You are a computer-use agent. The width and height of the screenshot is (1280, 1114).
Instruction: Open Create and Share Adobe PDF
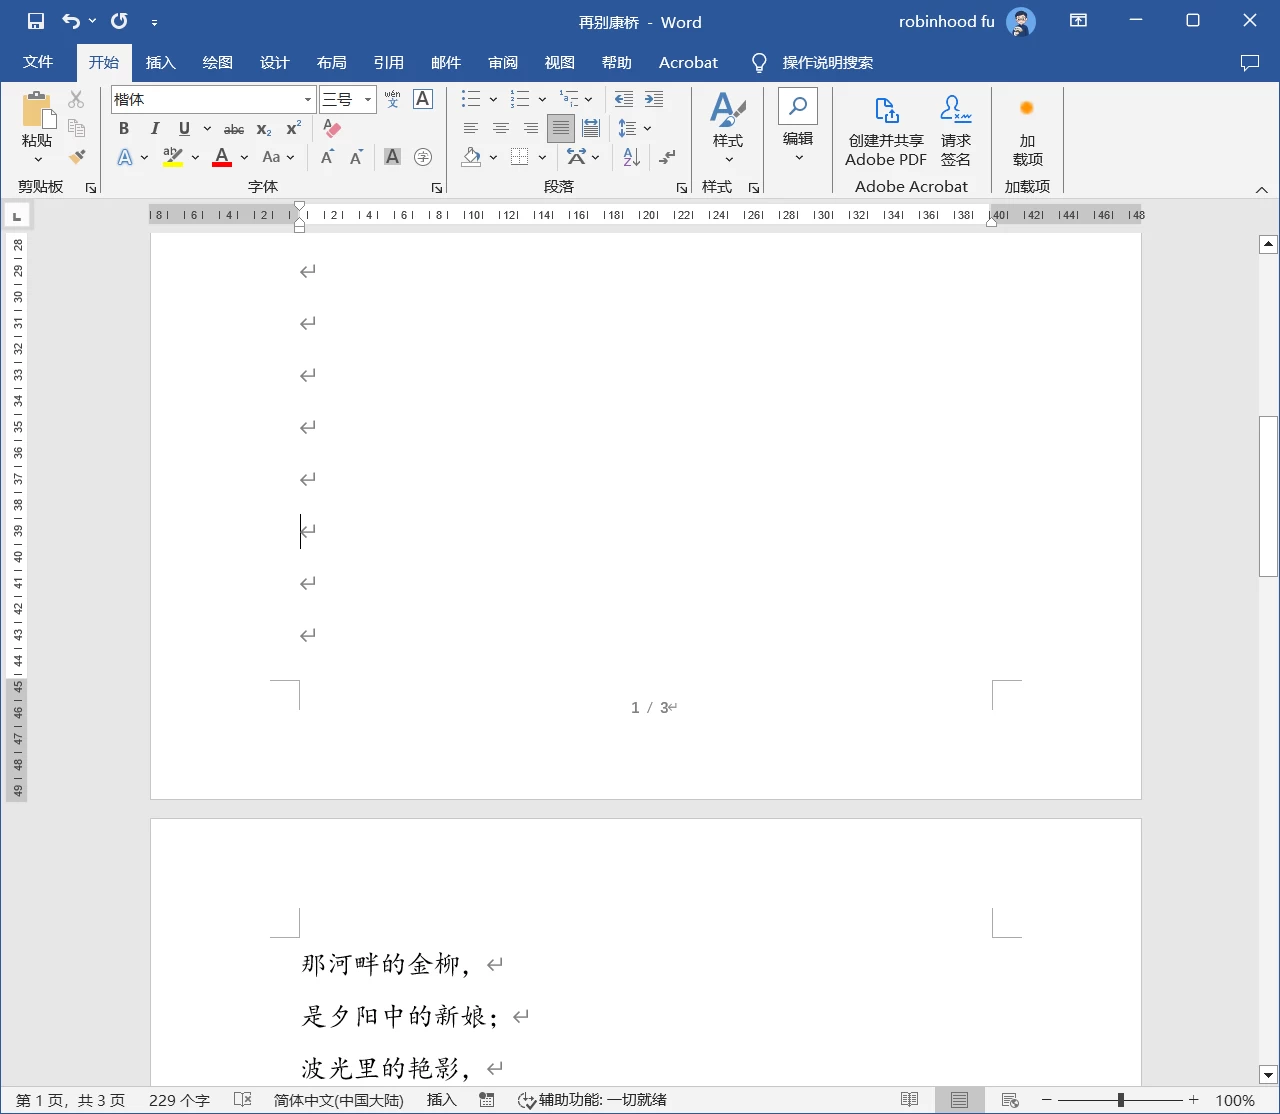point(886,132)
